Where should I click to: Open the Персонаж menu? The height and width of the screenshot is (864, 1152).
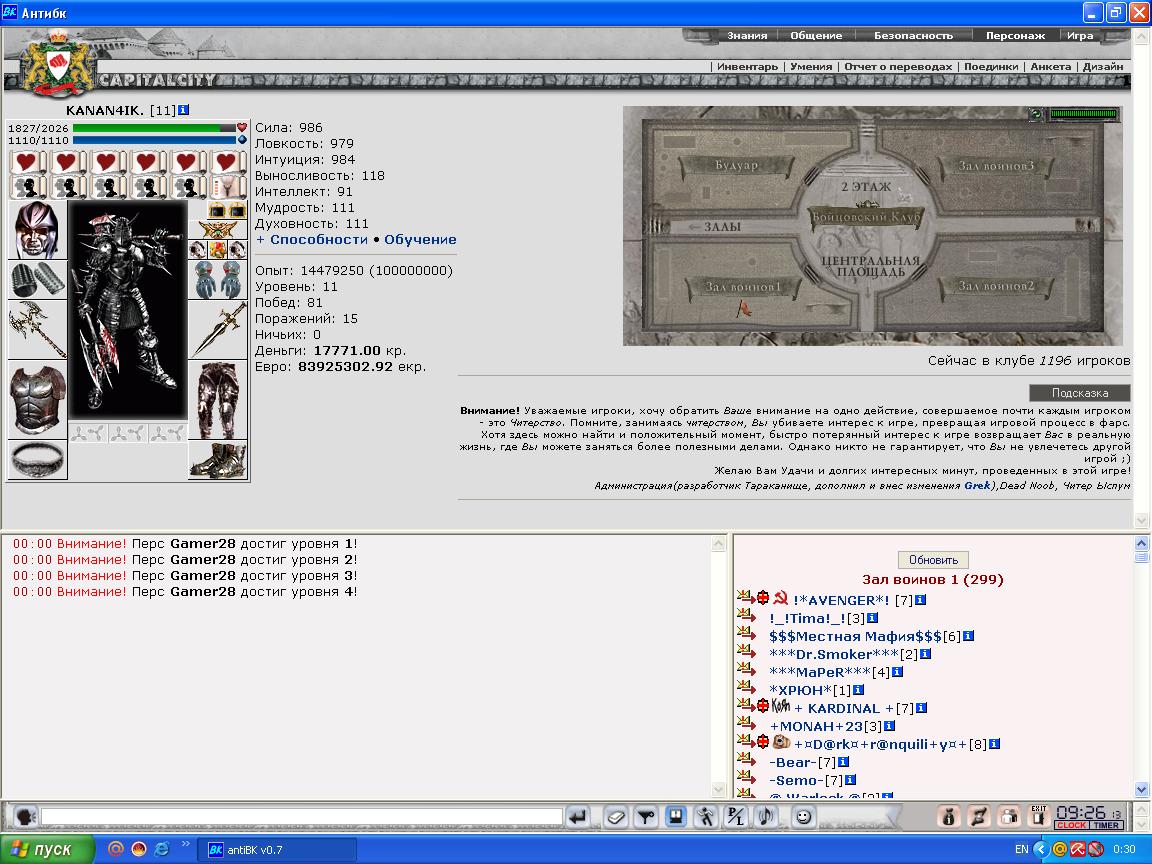pyautogui.click(x=1015, y=35)
